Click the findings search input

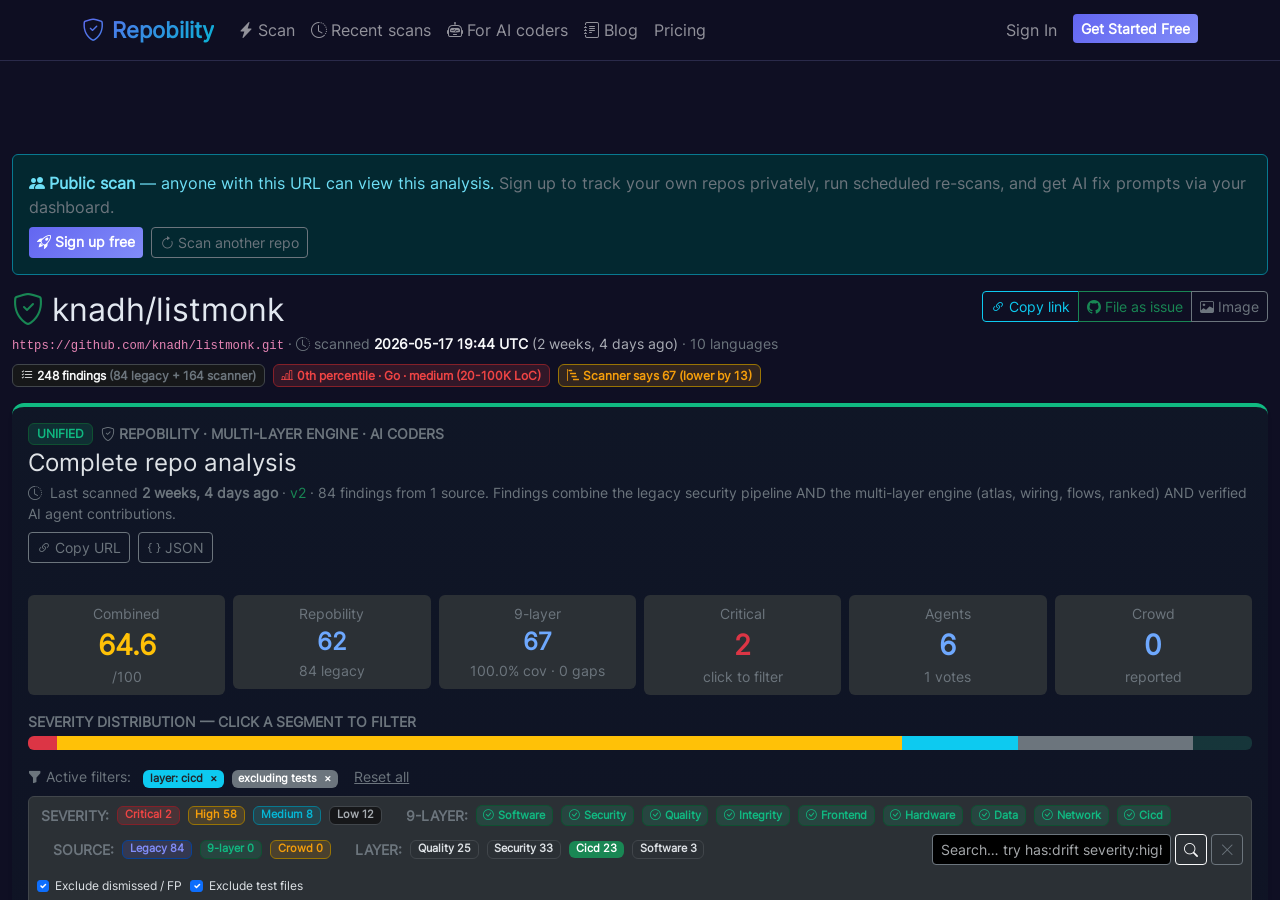(1051, 849)
